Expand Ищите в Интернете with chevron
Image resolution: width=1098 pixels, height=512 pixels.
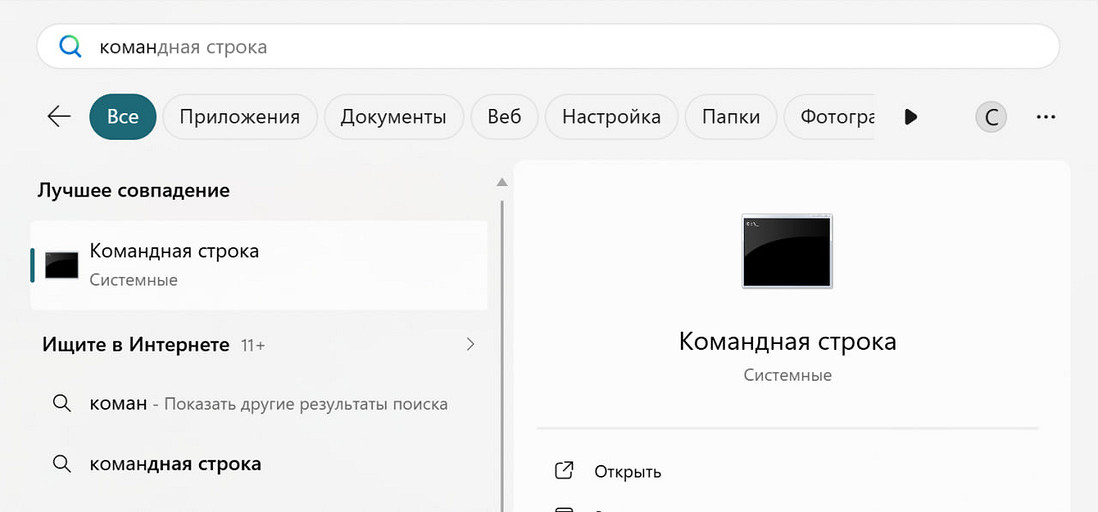pos(471,344)
